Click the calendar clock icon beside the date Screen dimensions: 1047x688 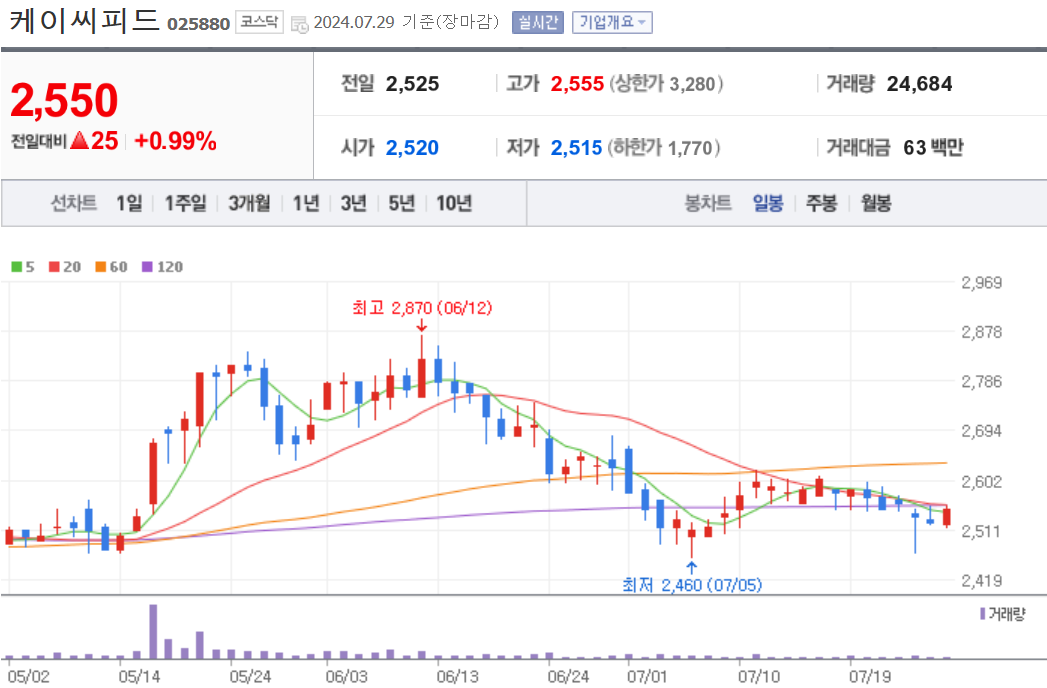pos(300,24)
